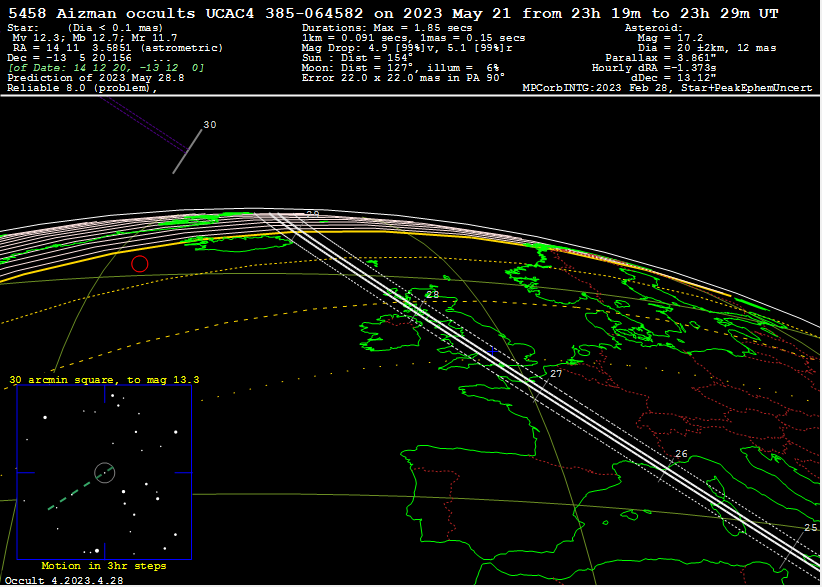Select the 28 minute marker on the path
Viewport: 822px width, 587px height.
click(x=432, y=295)
